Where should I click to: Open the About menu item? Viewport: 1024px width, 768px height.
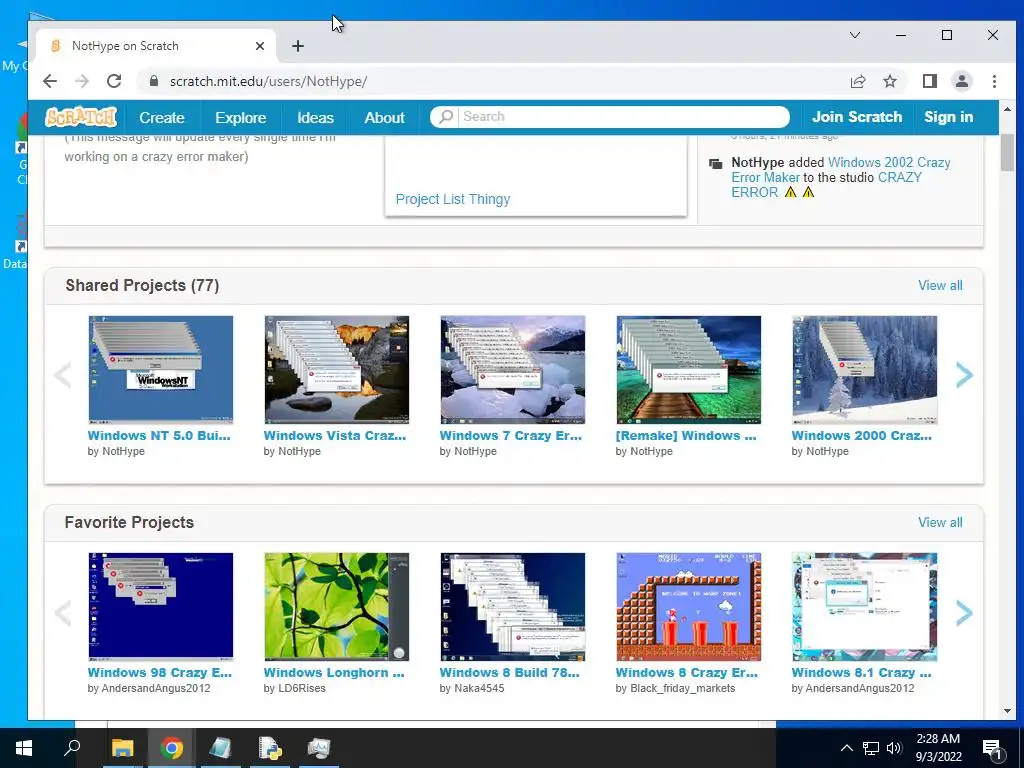coord(384,118)
